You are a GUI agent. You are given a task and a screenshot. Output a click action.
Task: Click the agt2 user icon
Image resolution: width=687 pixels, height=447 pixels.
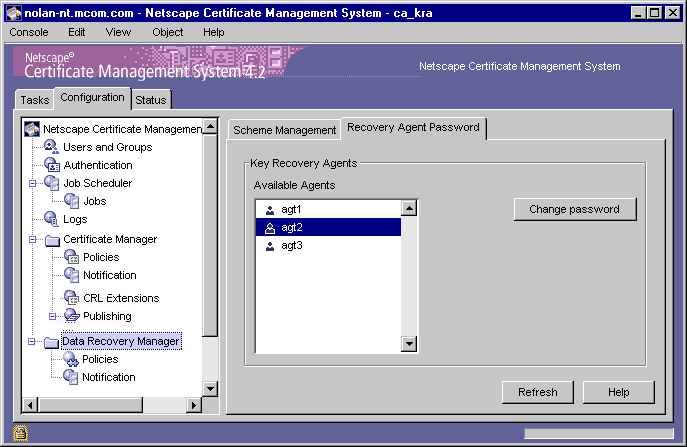[270, 228]
